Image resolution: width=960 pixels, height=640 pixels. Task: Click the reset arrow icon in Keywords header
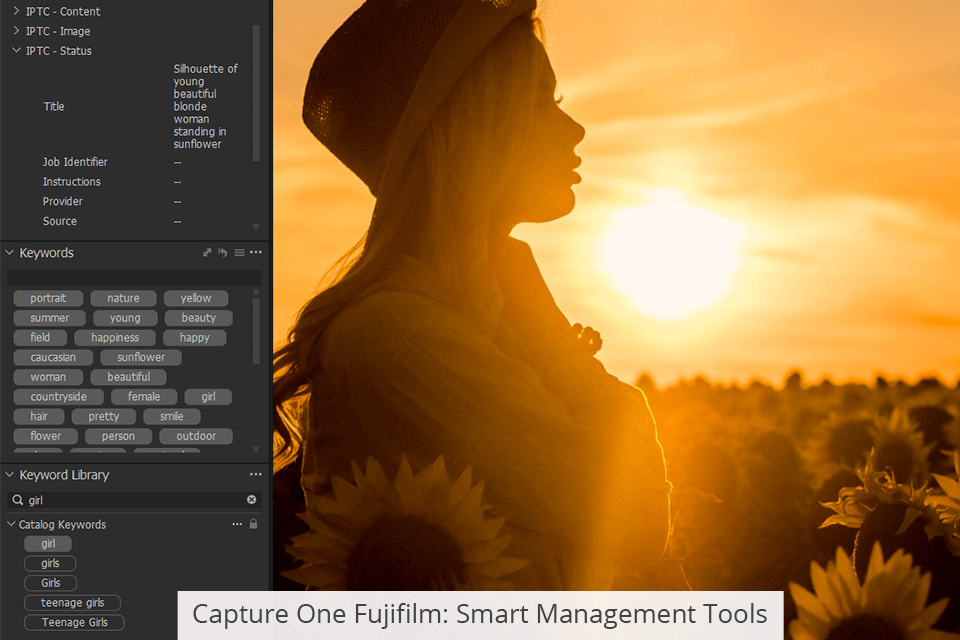click(223, 252)
